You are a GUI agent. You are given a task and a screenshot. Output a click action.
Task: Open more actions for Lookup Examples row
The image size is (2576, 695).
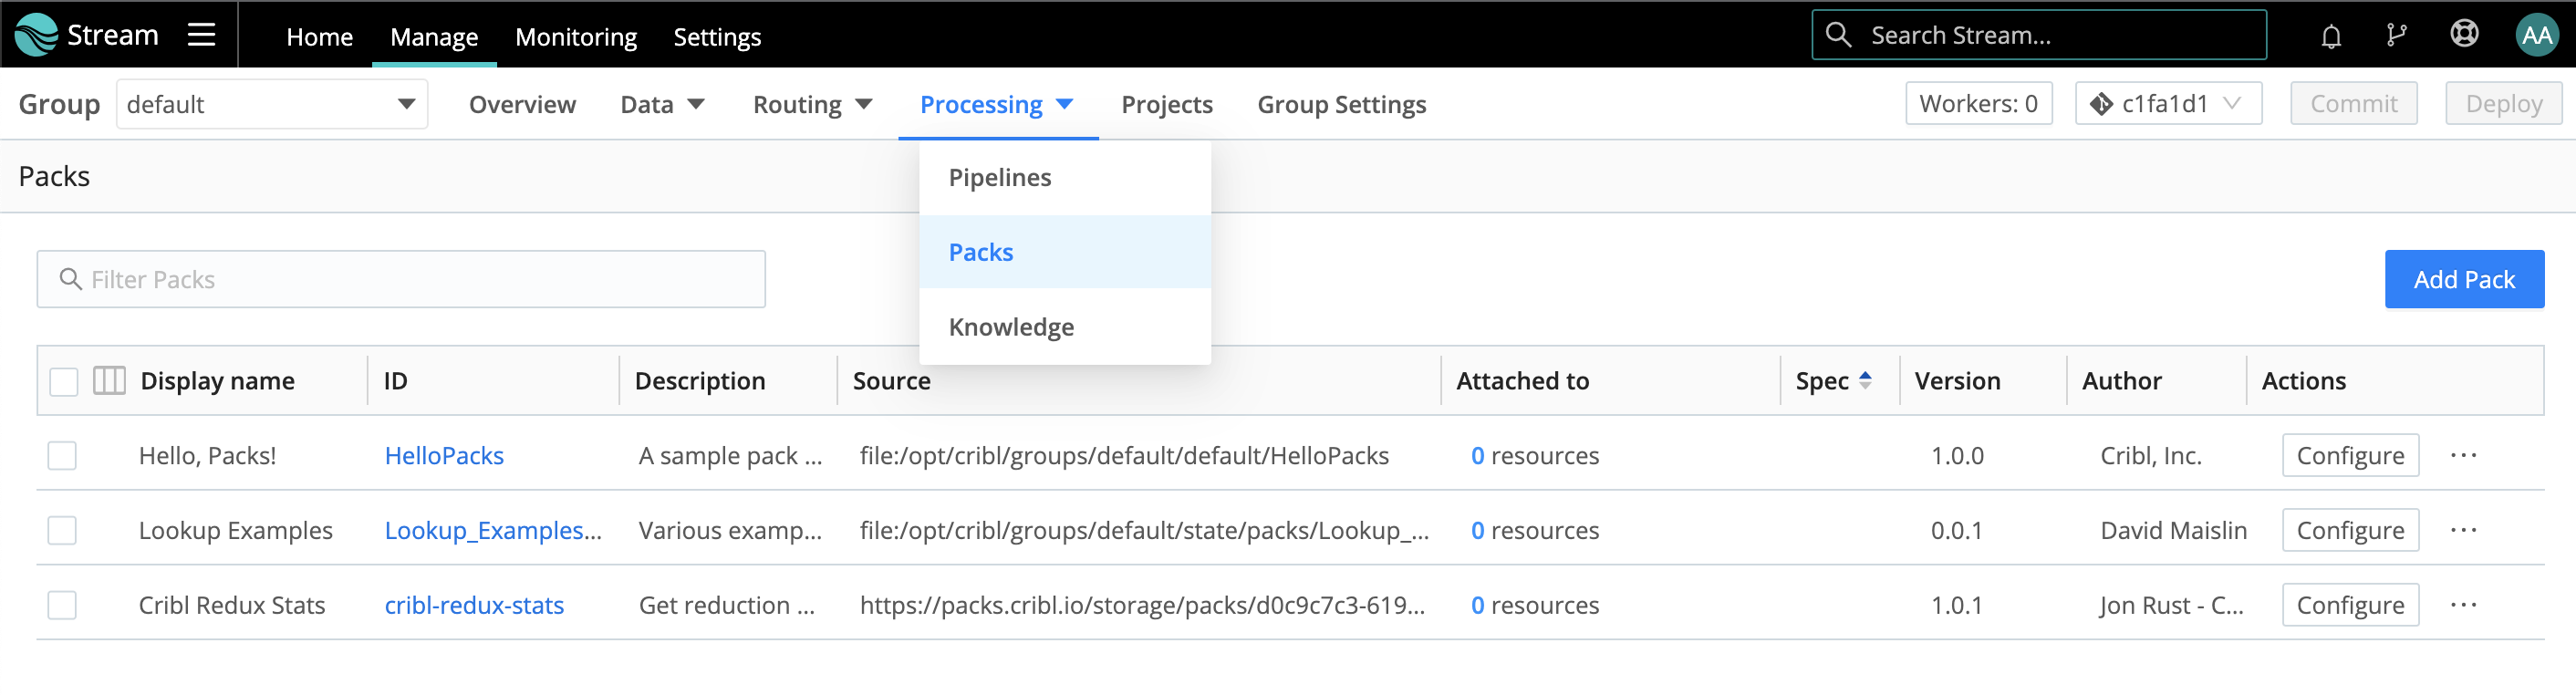click(2463, 530)
